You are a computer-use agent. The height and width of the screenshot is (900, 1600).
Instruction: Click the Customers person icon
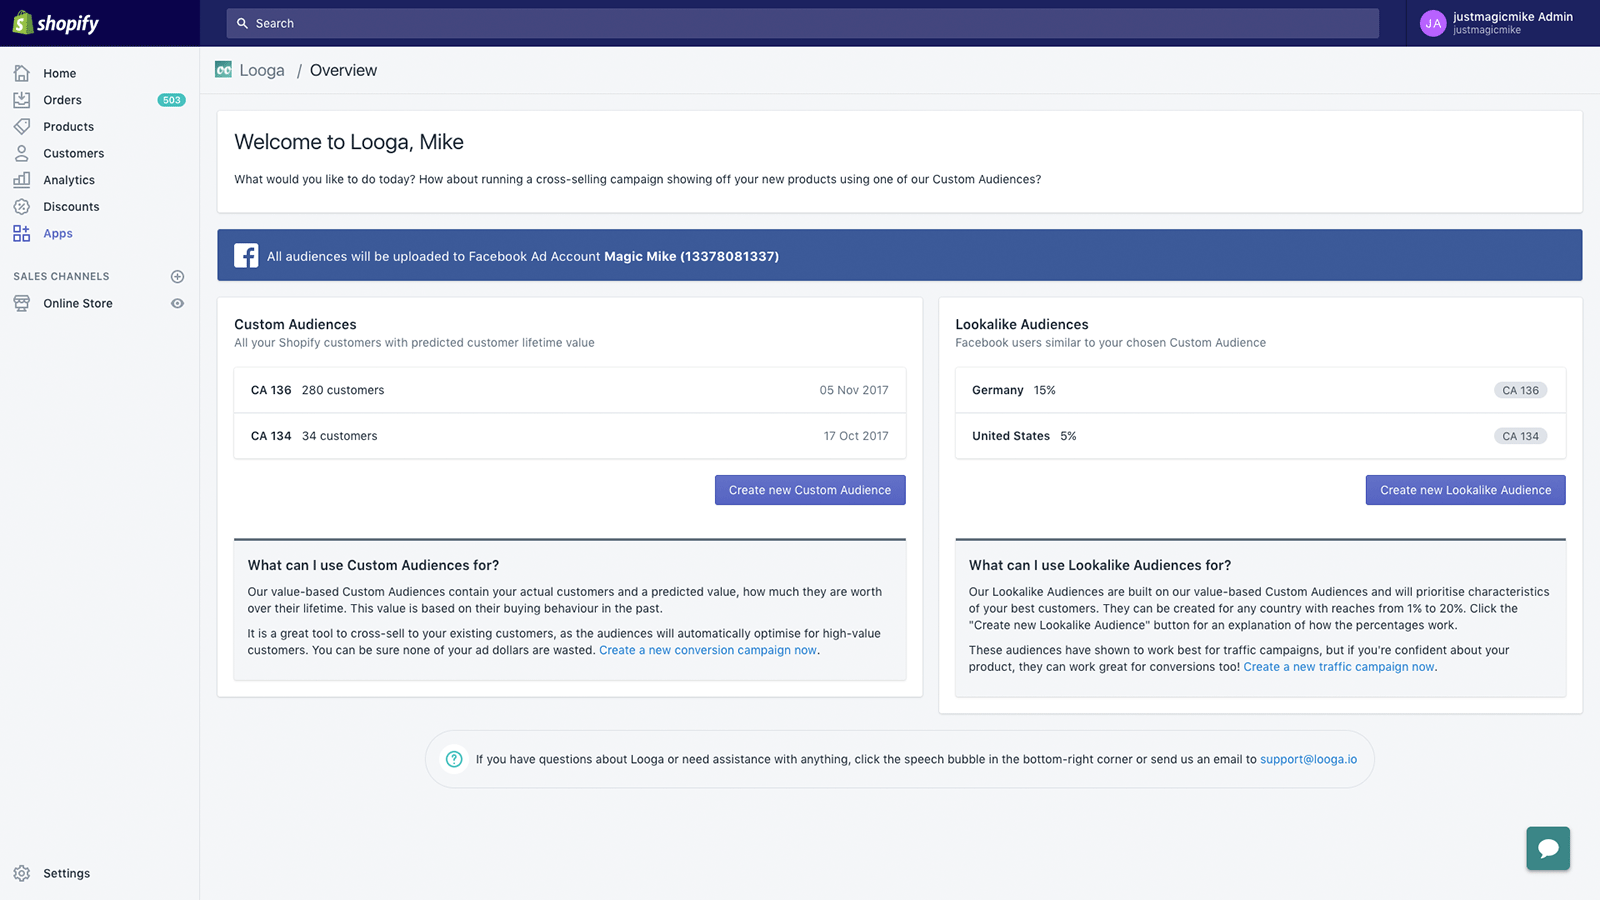[x=22, y=153]
